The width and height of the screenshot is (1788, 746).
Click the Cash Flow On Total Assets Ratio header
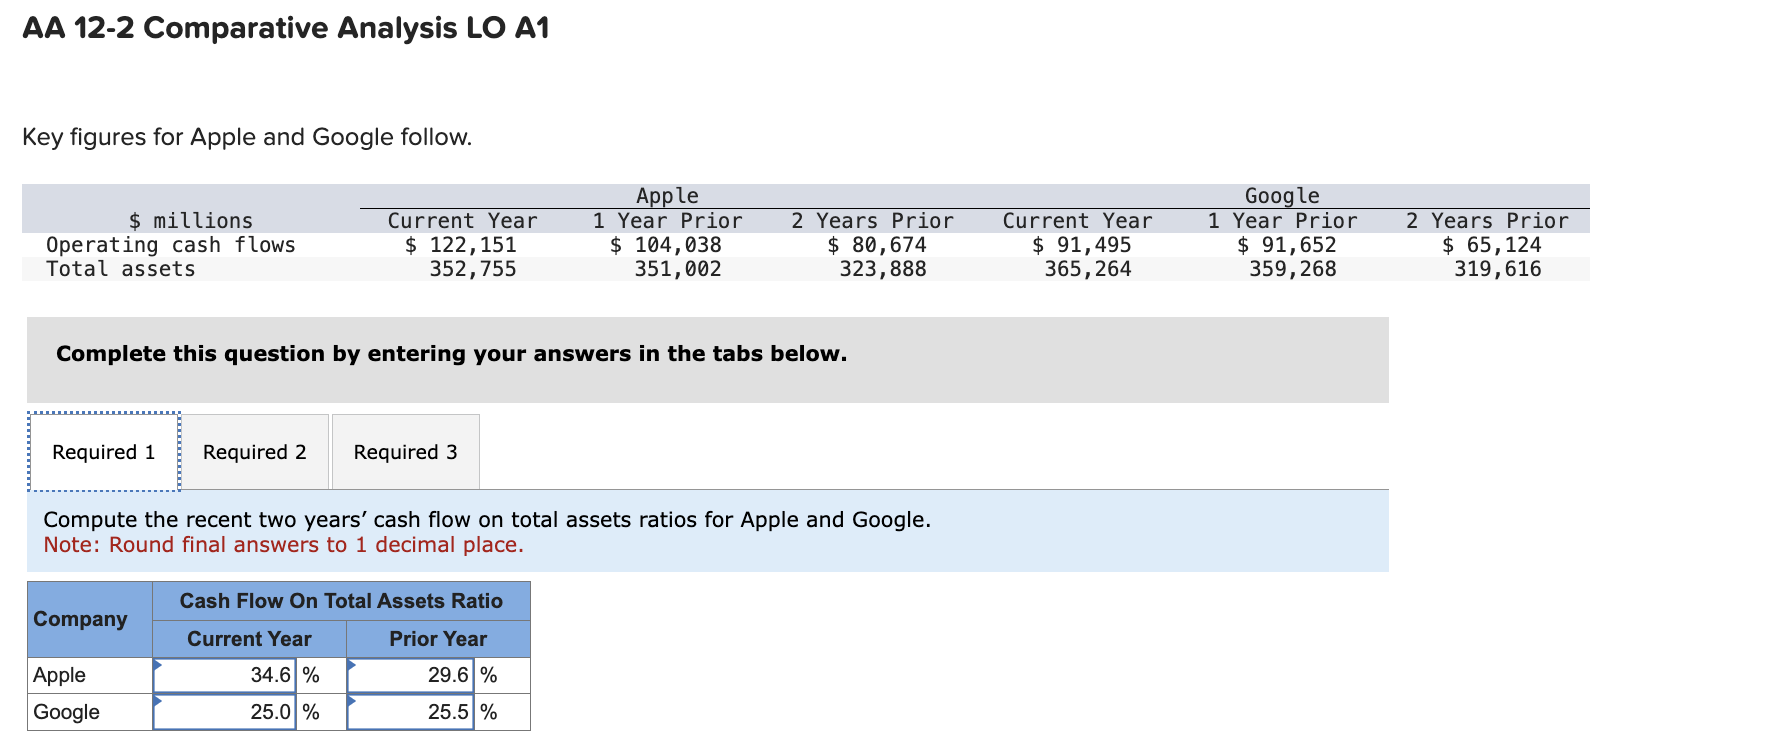(341, 601)
